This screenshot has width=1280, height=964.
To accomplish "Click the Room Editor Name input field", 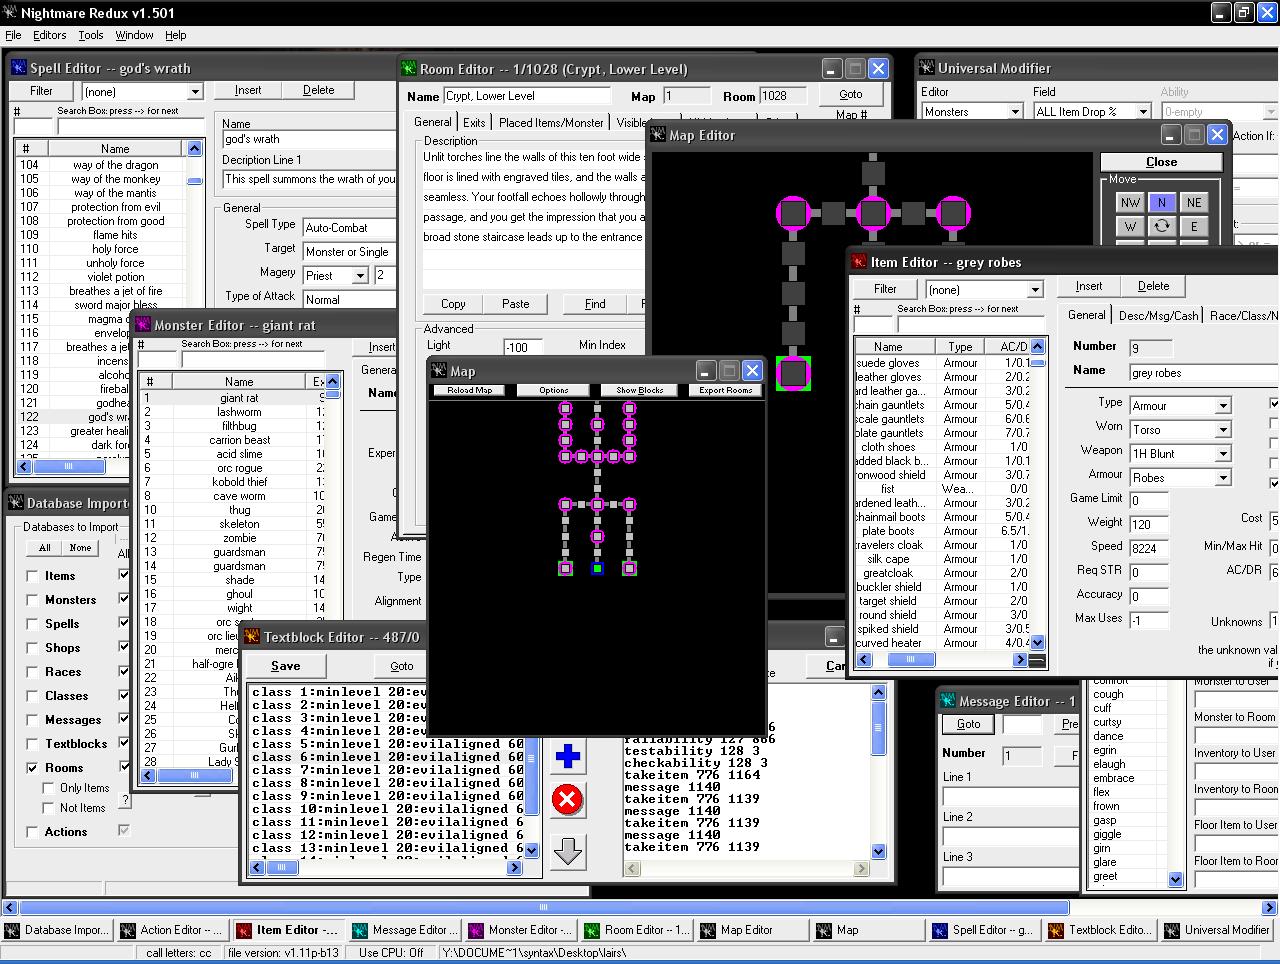I will pos(526,96).
